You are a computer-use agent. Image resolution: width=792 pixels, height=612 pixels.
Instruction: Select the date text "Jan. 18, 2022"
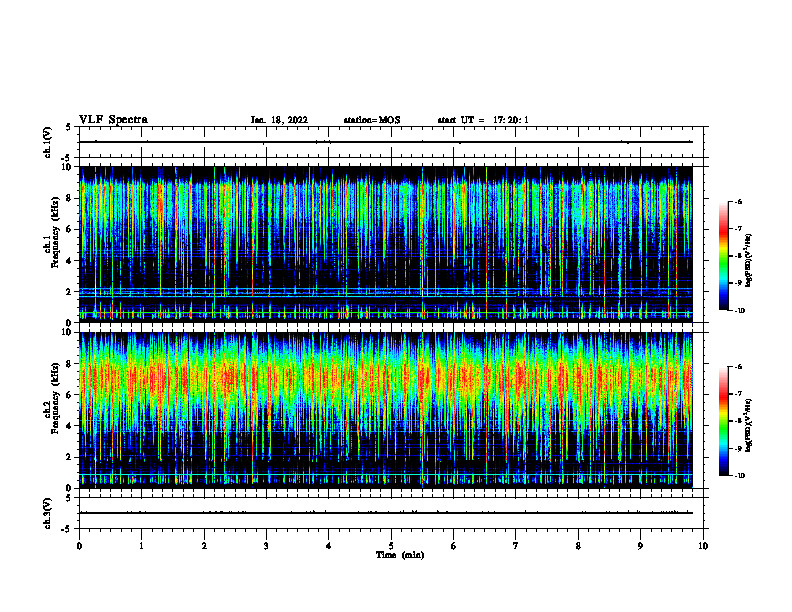[x=279, y=120]
